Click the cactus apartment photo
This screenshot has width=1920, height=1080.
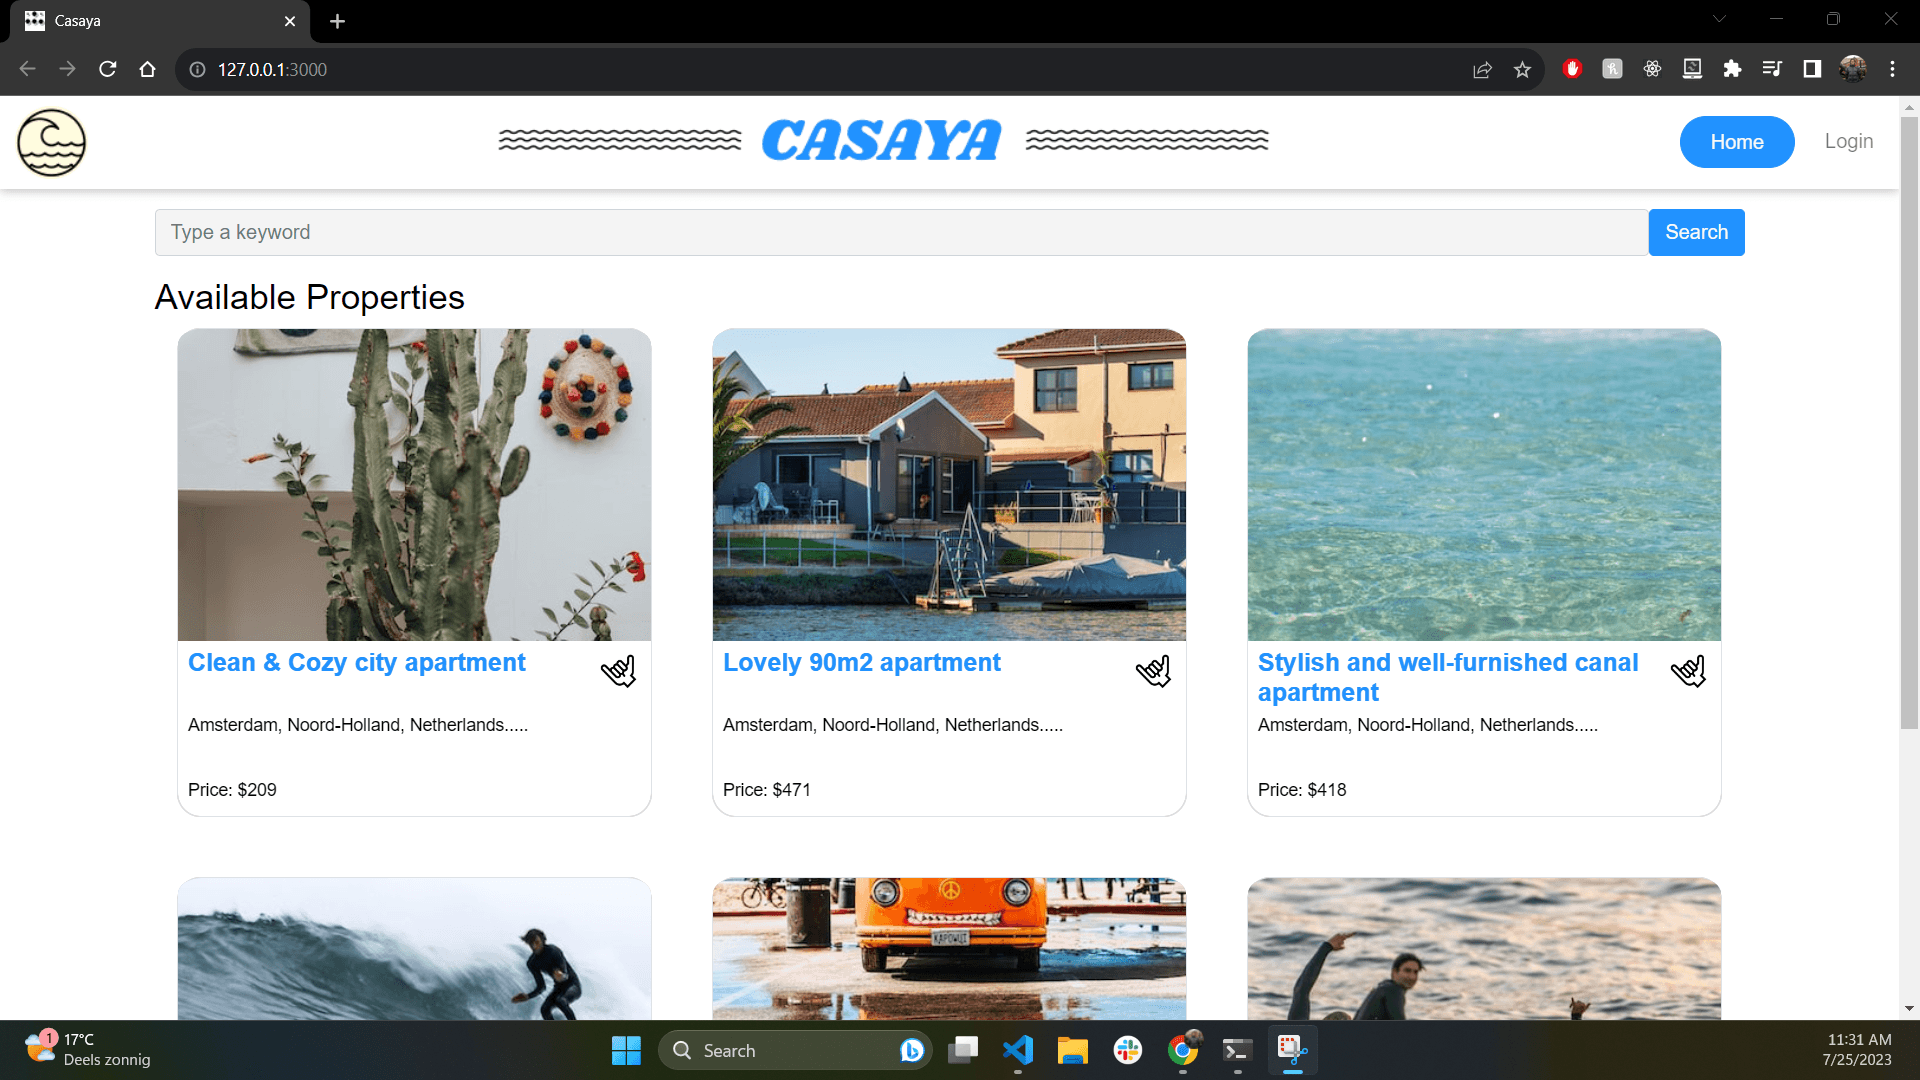[414, 485]
